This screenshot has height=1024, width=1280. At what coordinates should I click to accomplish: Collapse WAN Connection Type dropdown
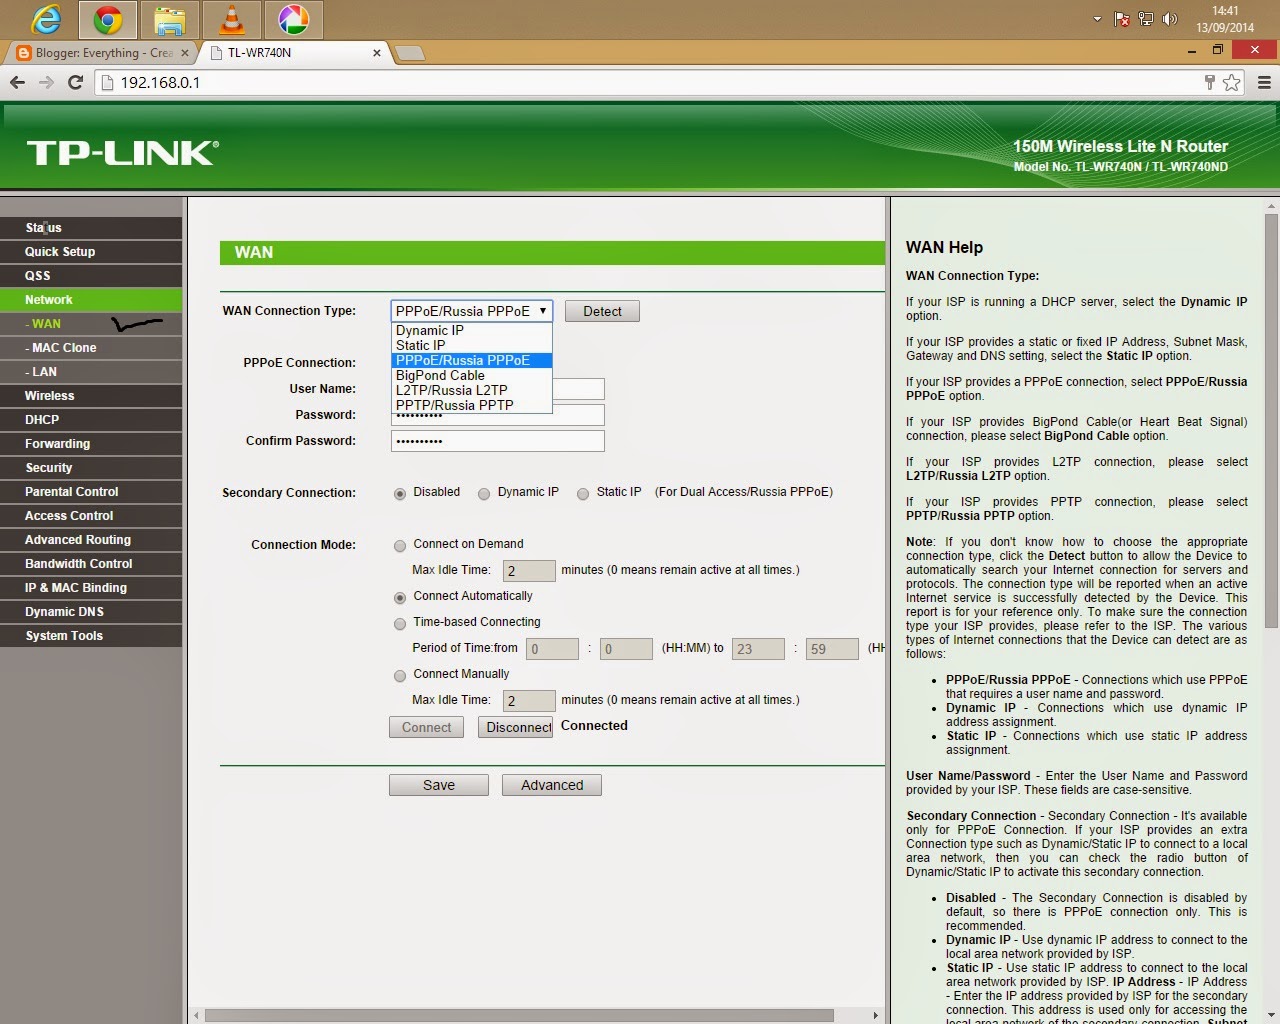coord(472,311)
